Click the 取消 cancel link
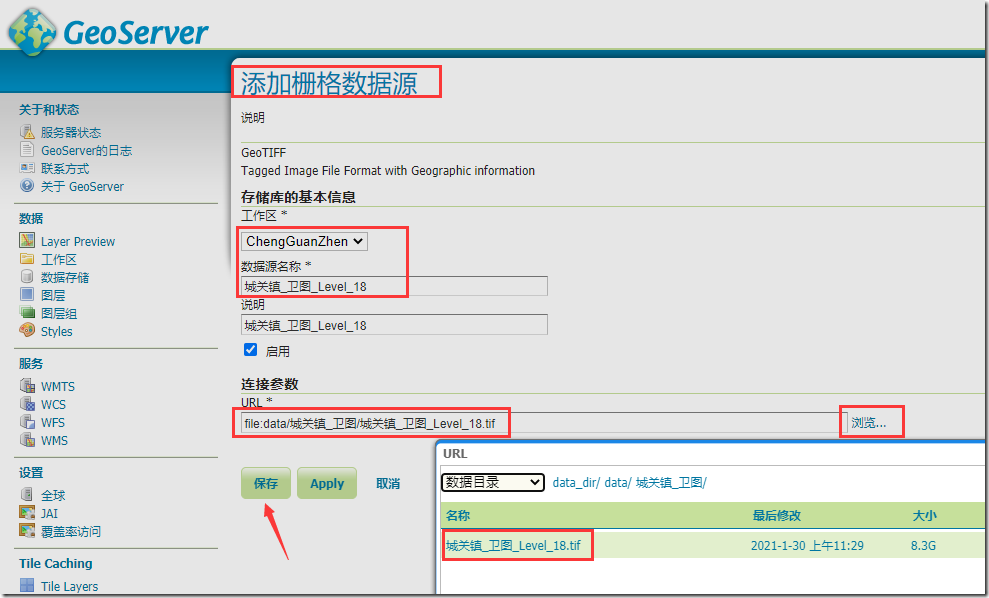 pos(388,483)
